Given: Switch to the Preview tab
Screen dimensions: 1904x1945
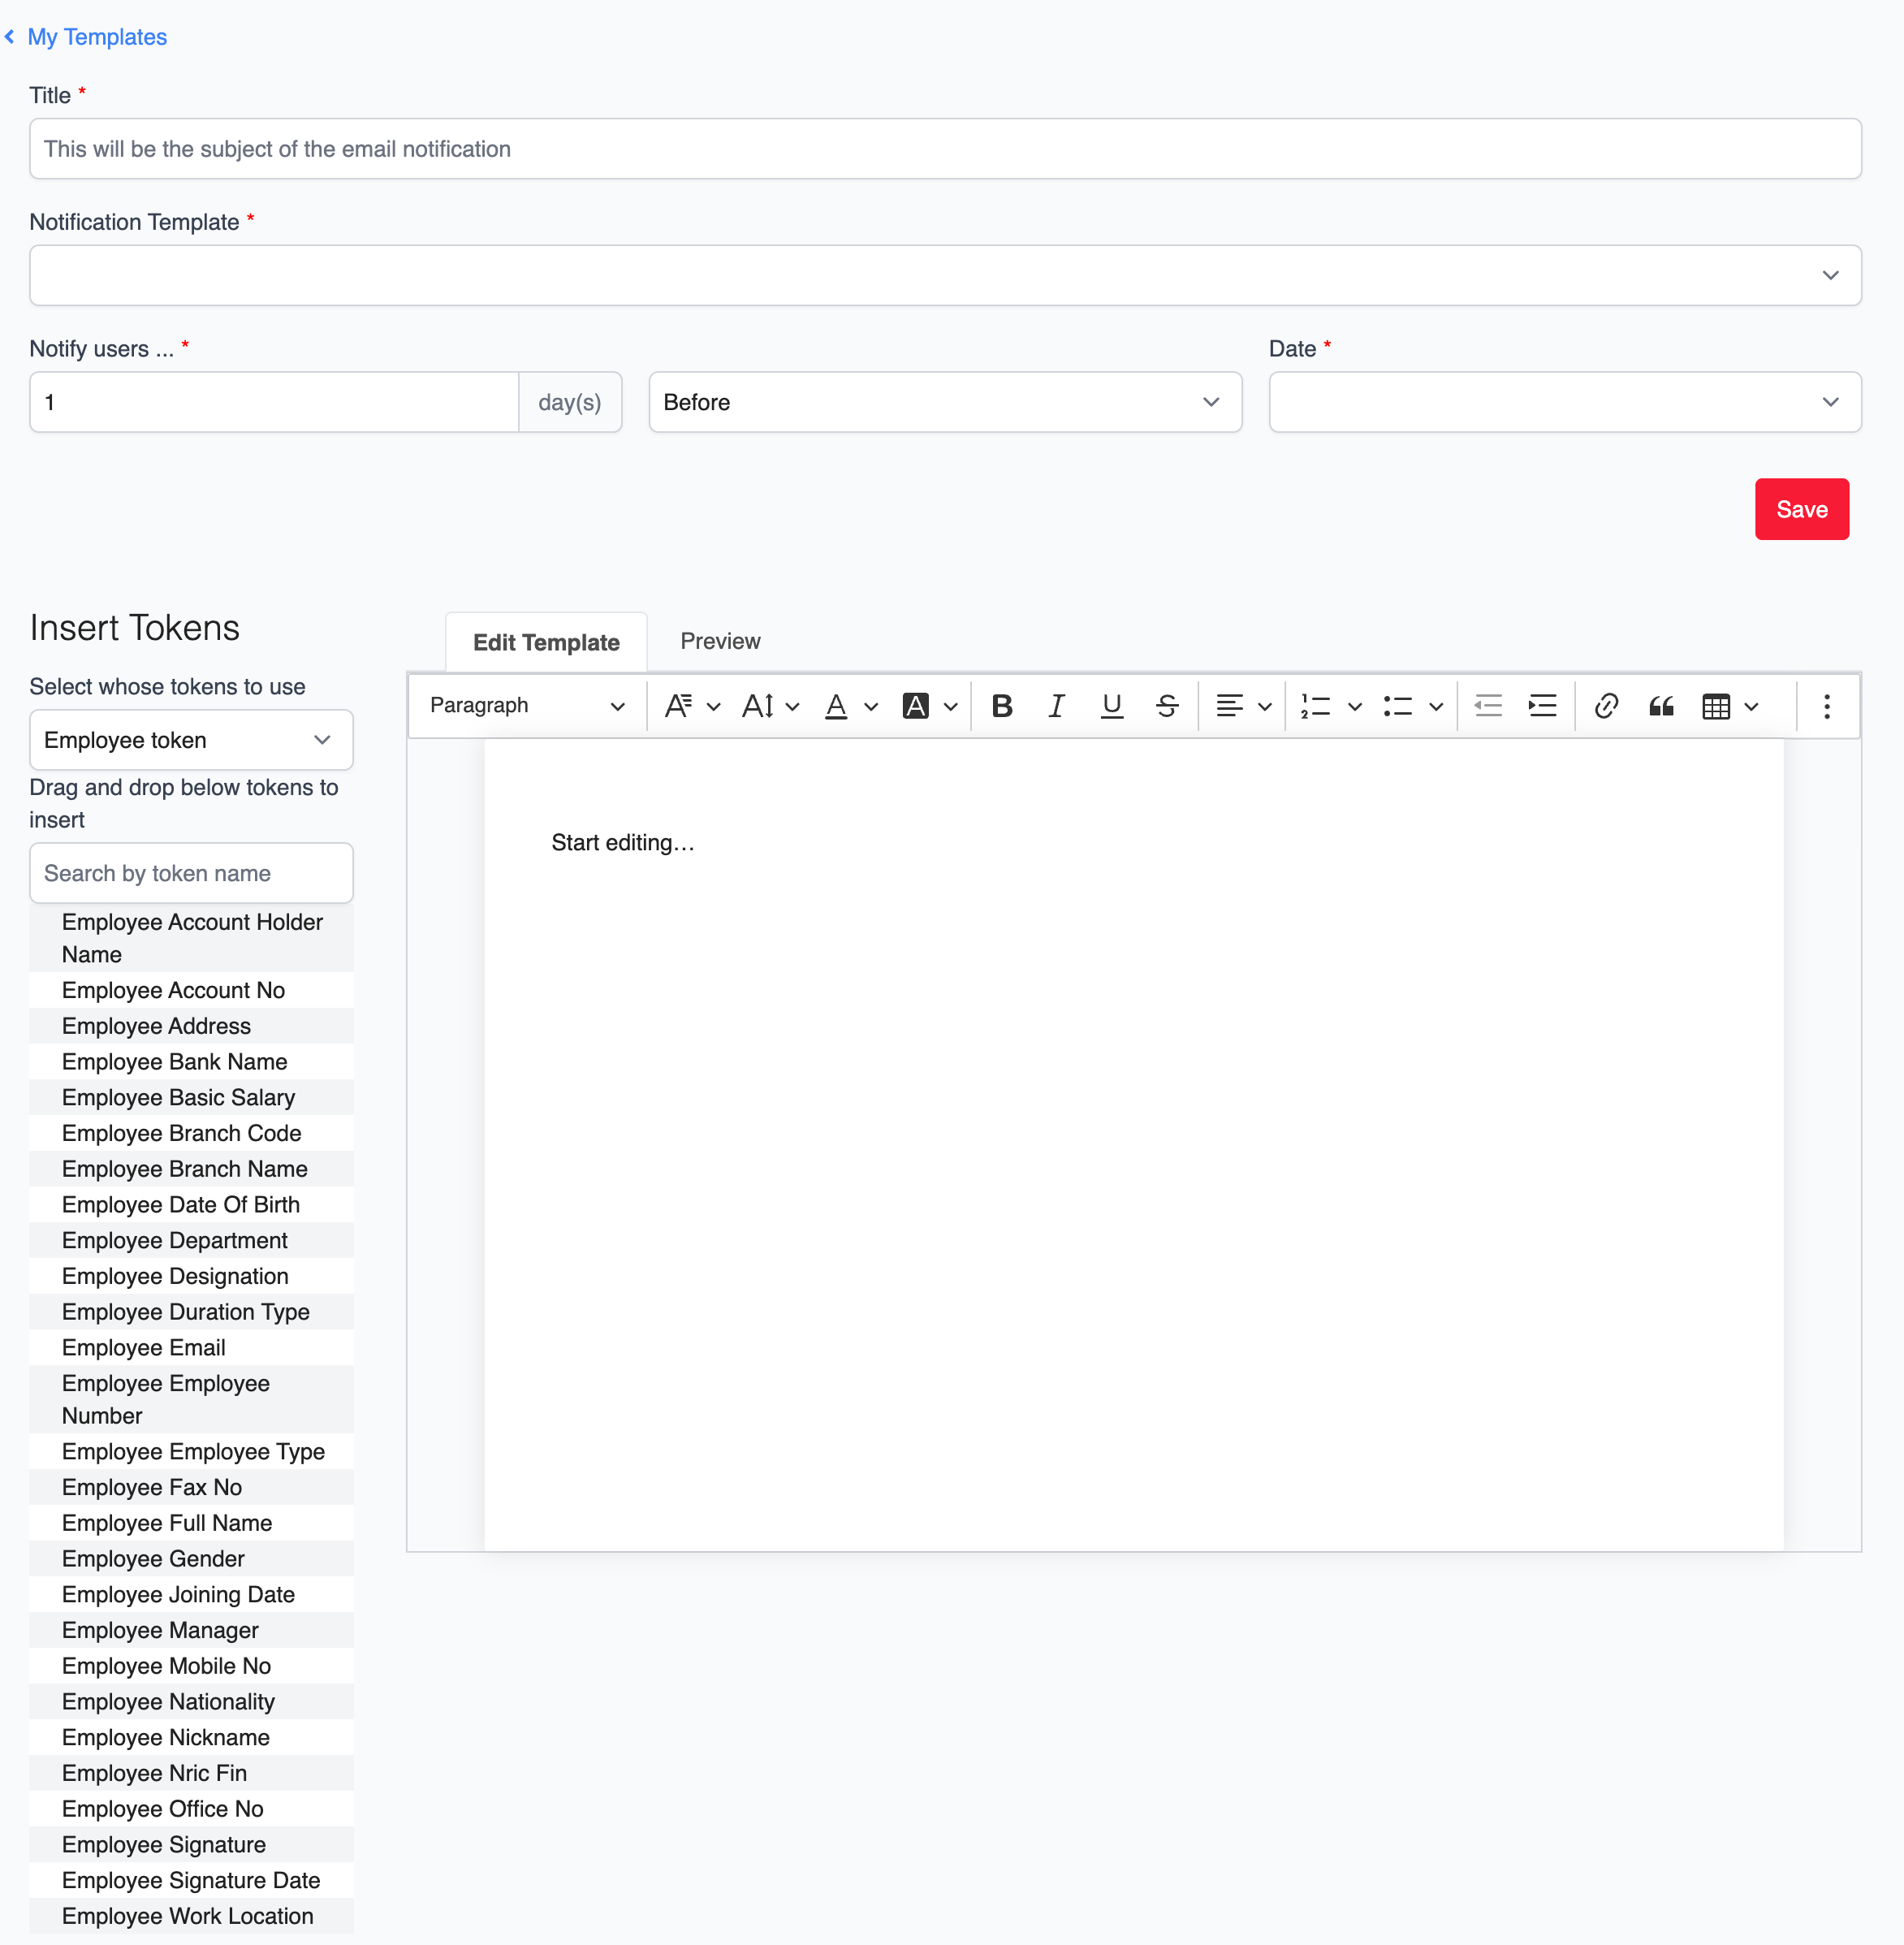Looking at the screenshot, I should [720, 641].
